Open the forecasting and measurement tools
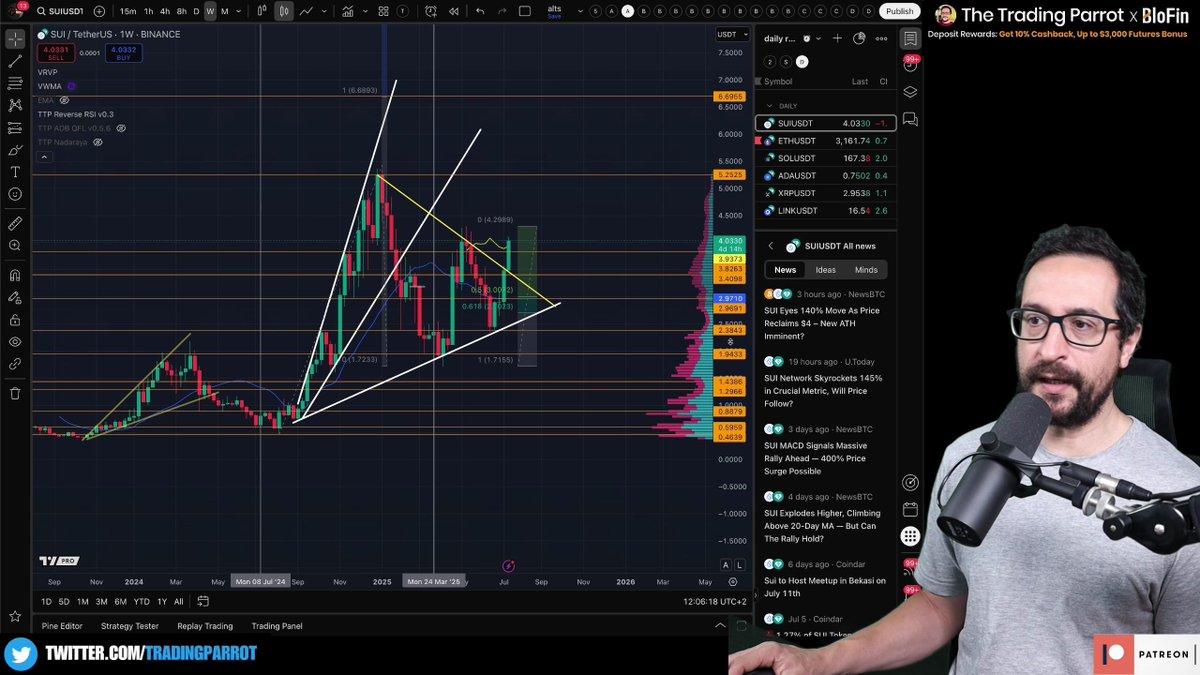1200x675 pixels. [x=15, y=128]
